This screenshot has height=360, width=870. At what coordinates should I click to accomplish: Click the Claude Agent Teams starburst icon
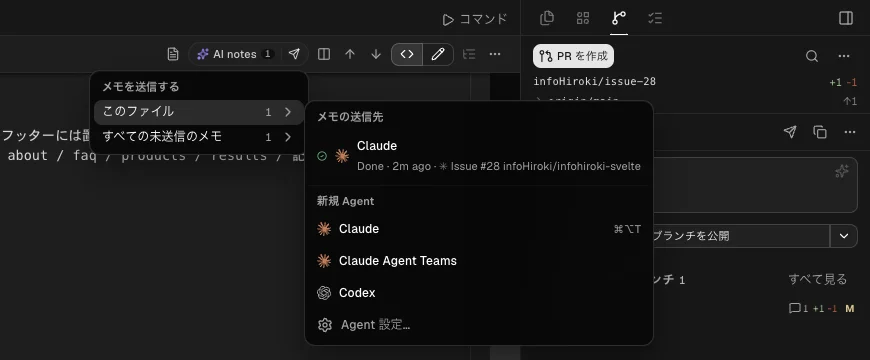tap(324, 261)
